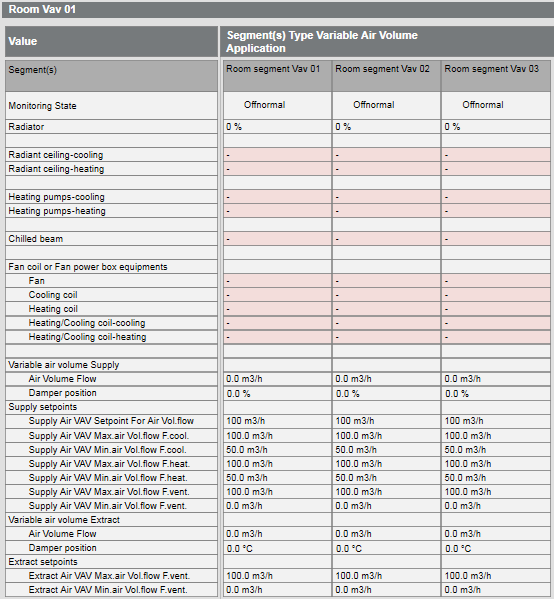Click the Offnormal state of Vav 01
This screenshot has height=599, width=554.
point(264,105)
